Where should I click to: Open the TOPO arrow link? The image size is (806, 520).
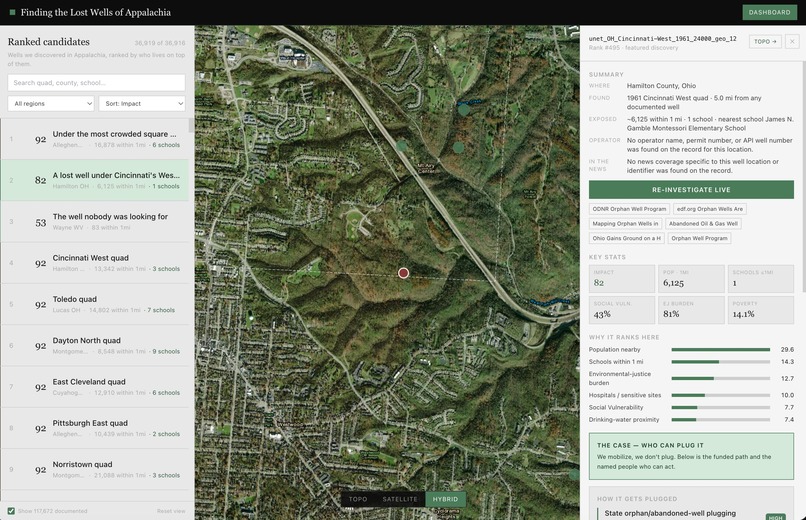coord(765,41)
